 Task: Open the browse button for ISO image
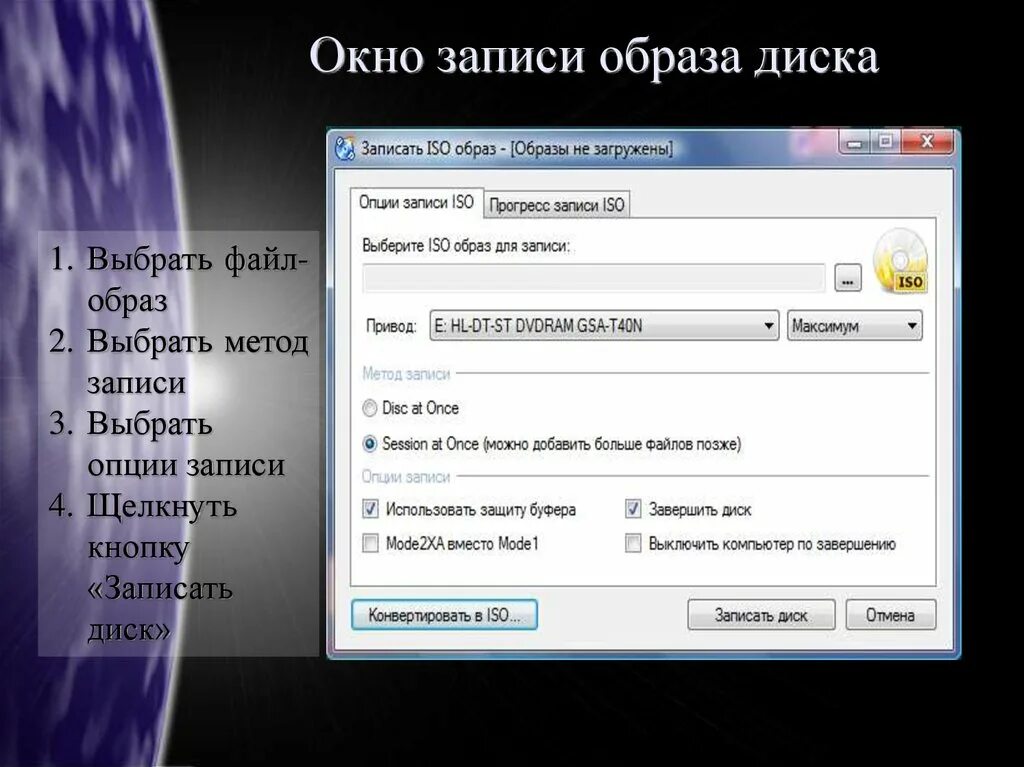point(848,280)
